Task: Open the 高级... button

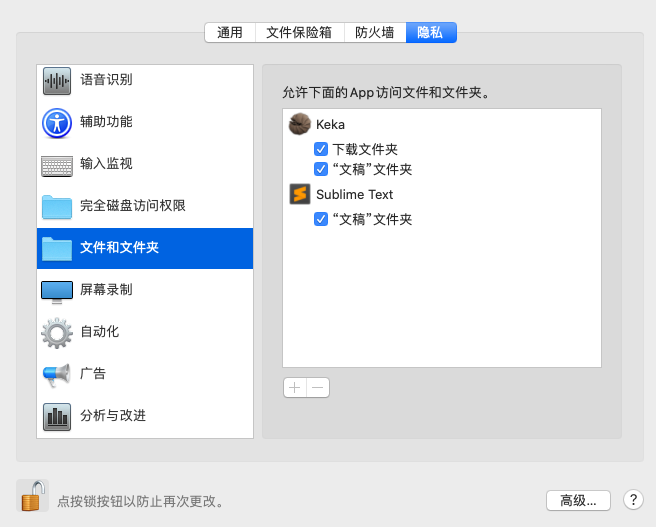Action: click(x=578, y=500)
